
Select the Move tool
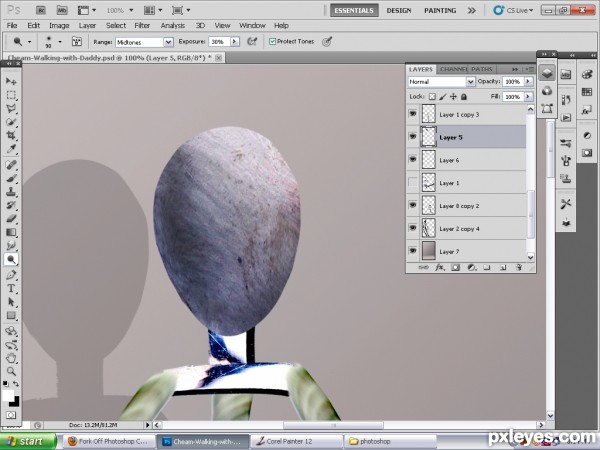[11, 81]
